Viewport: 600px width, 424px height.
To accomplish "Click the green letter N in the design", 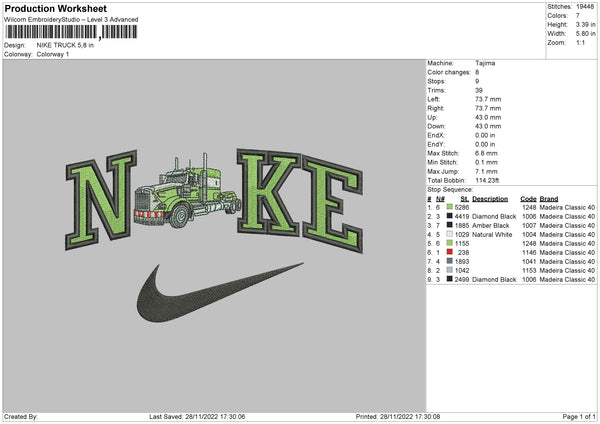I will point(101,200).
